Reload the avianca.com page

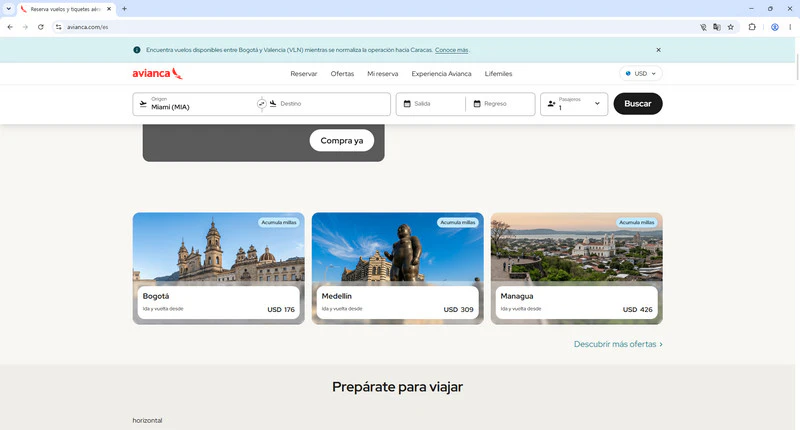tap(40, 27)
